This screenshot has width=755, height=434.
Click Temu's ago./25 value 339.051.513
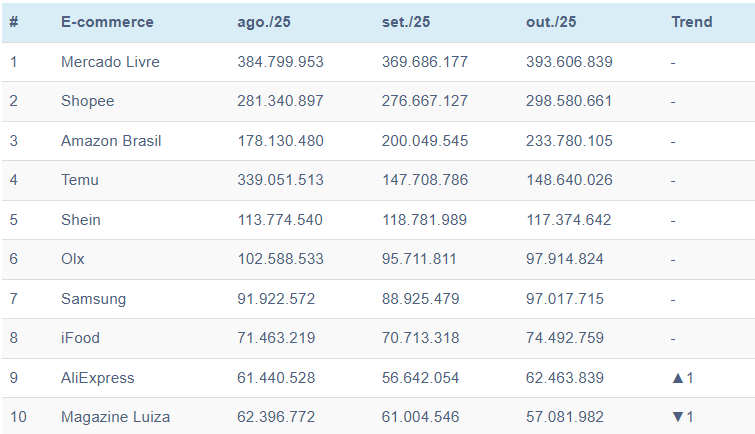tap(280, 180)
